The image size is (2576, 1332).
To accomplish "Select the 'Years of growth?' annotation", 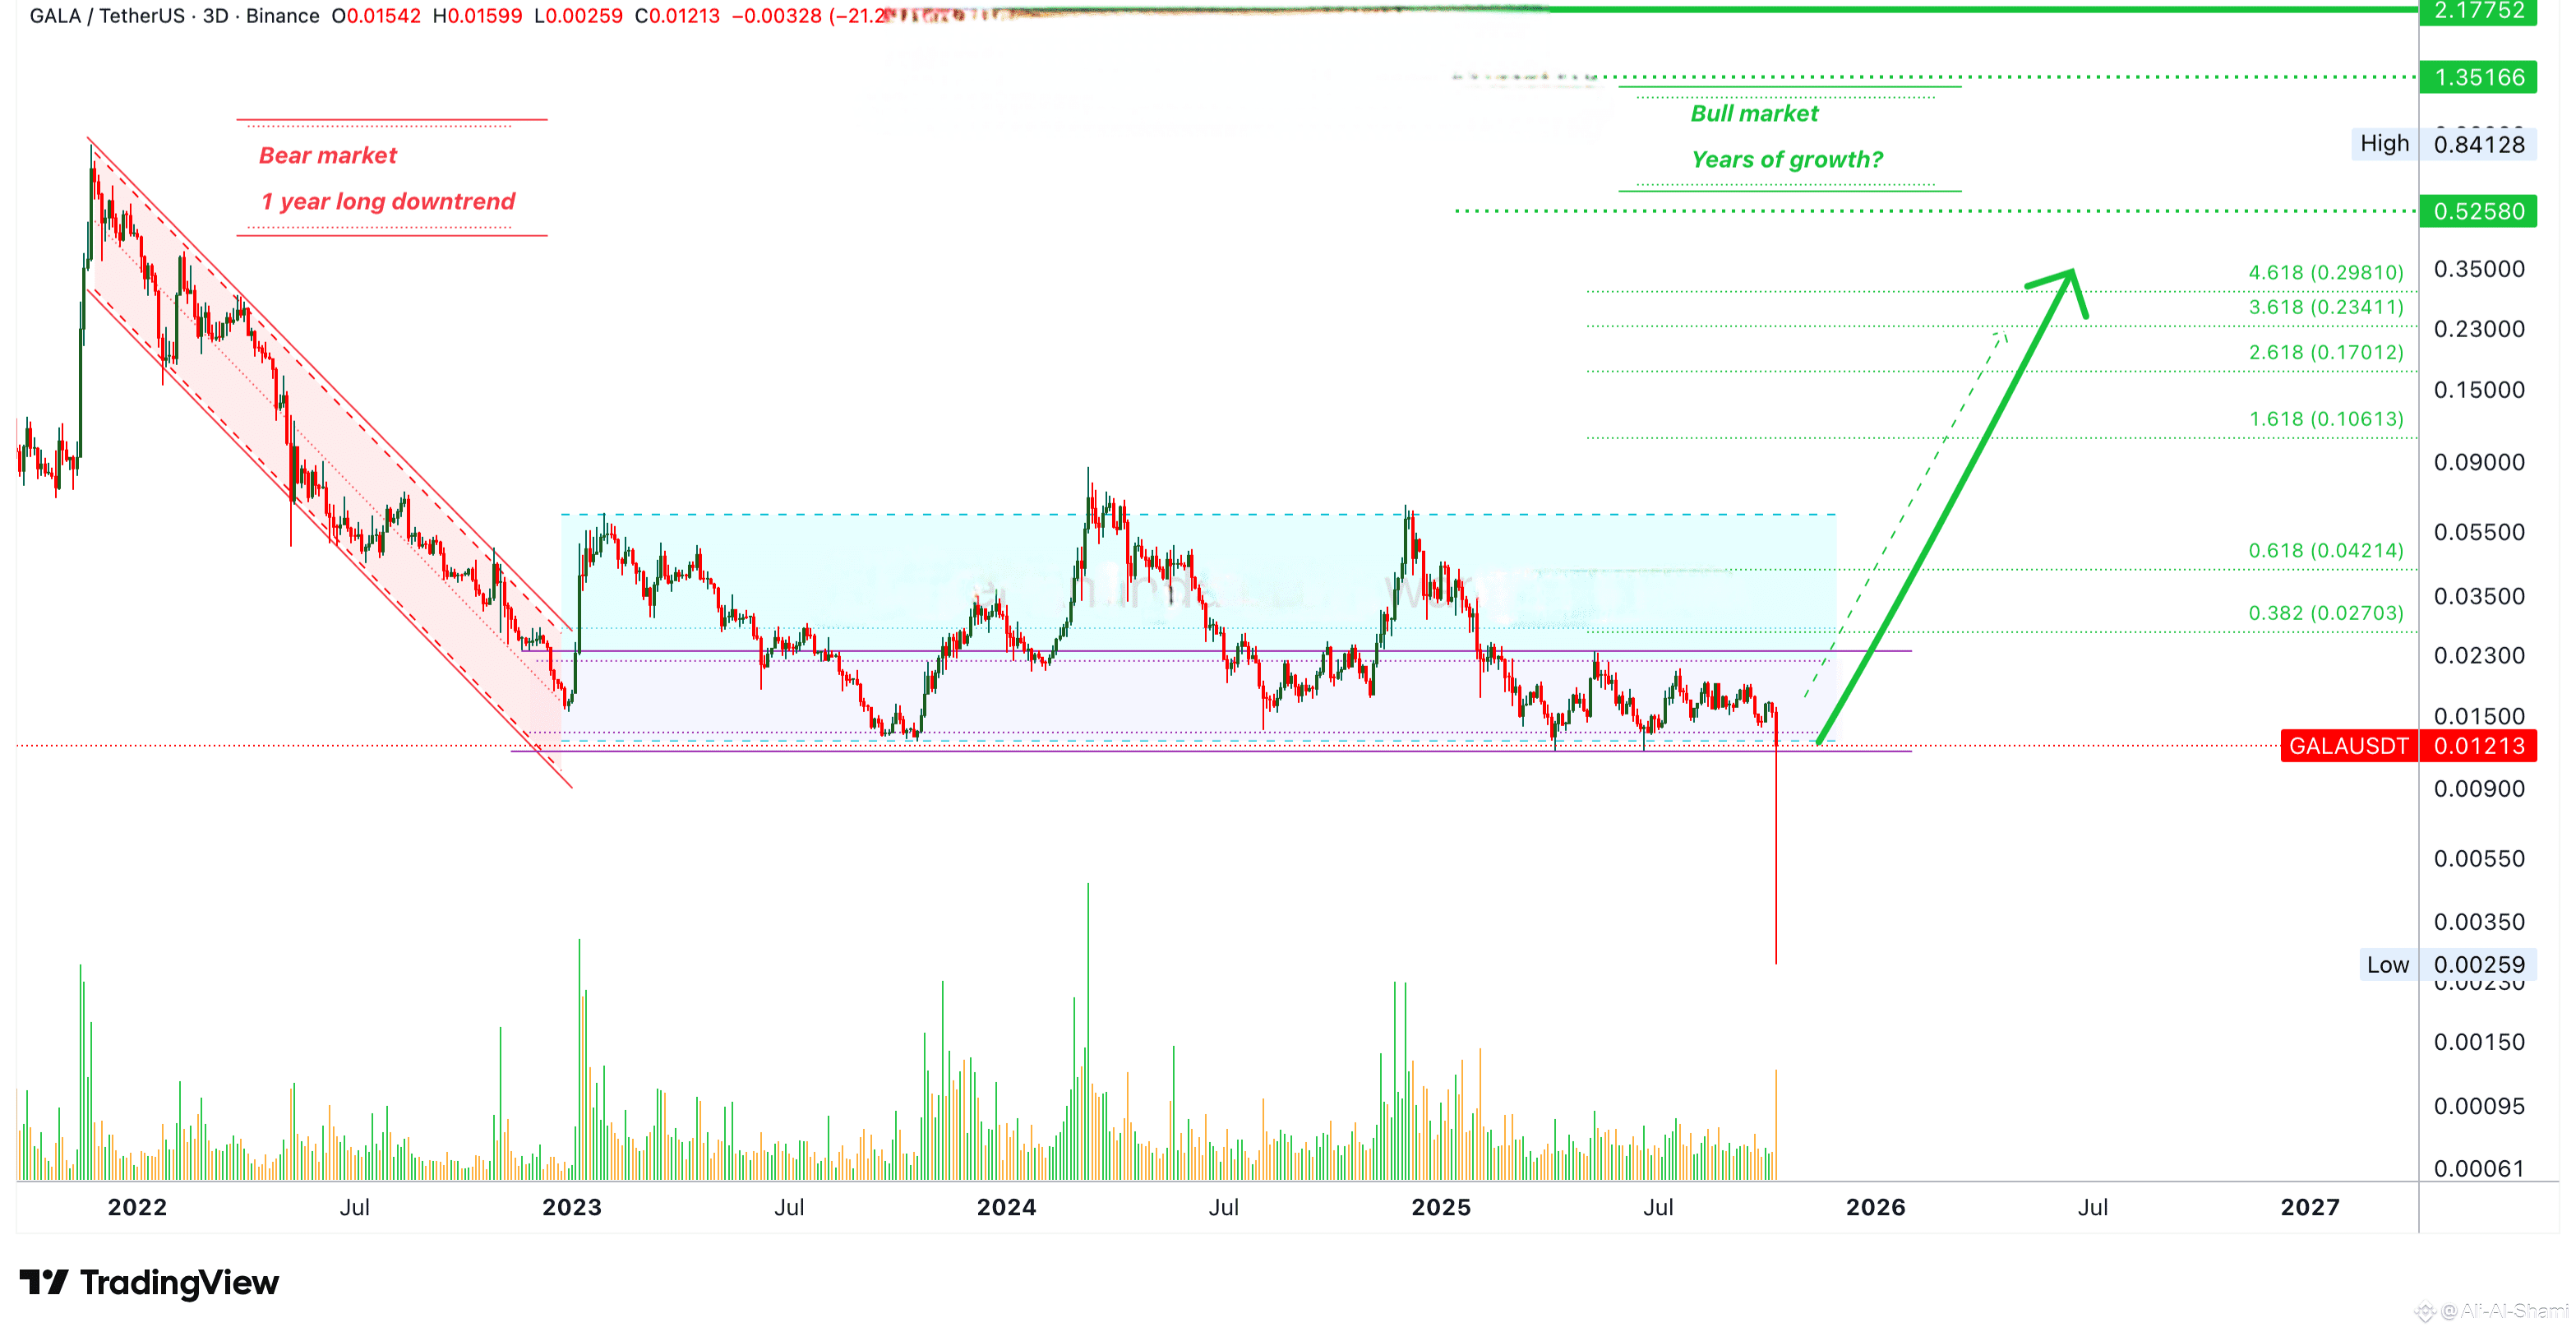I will (1787, 159).
